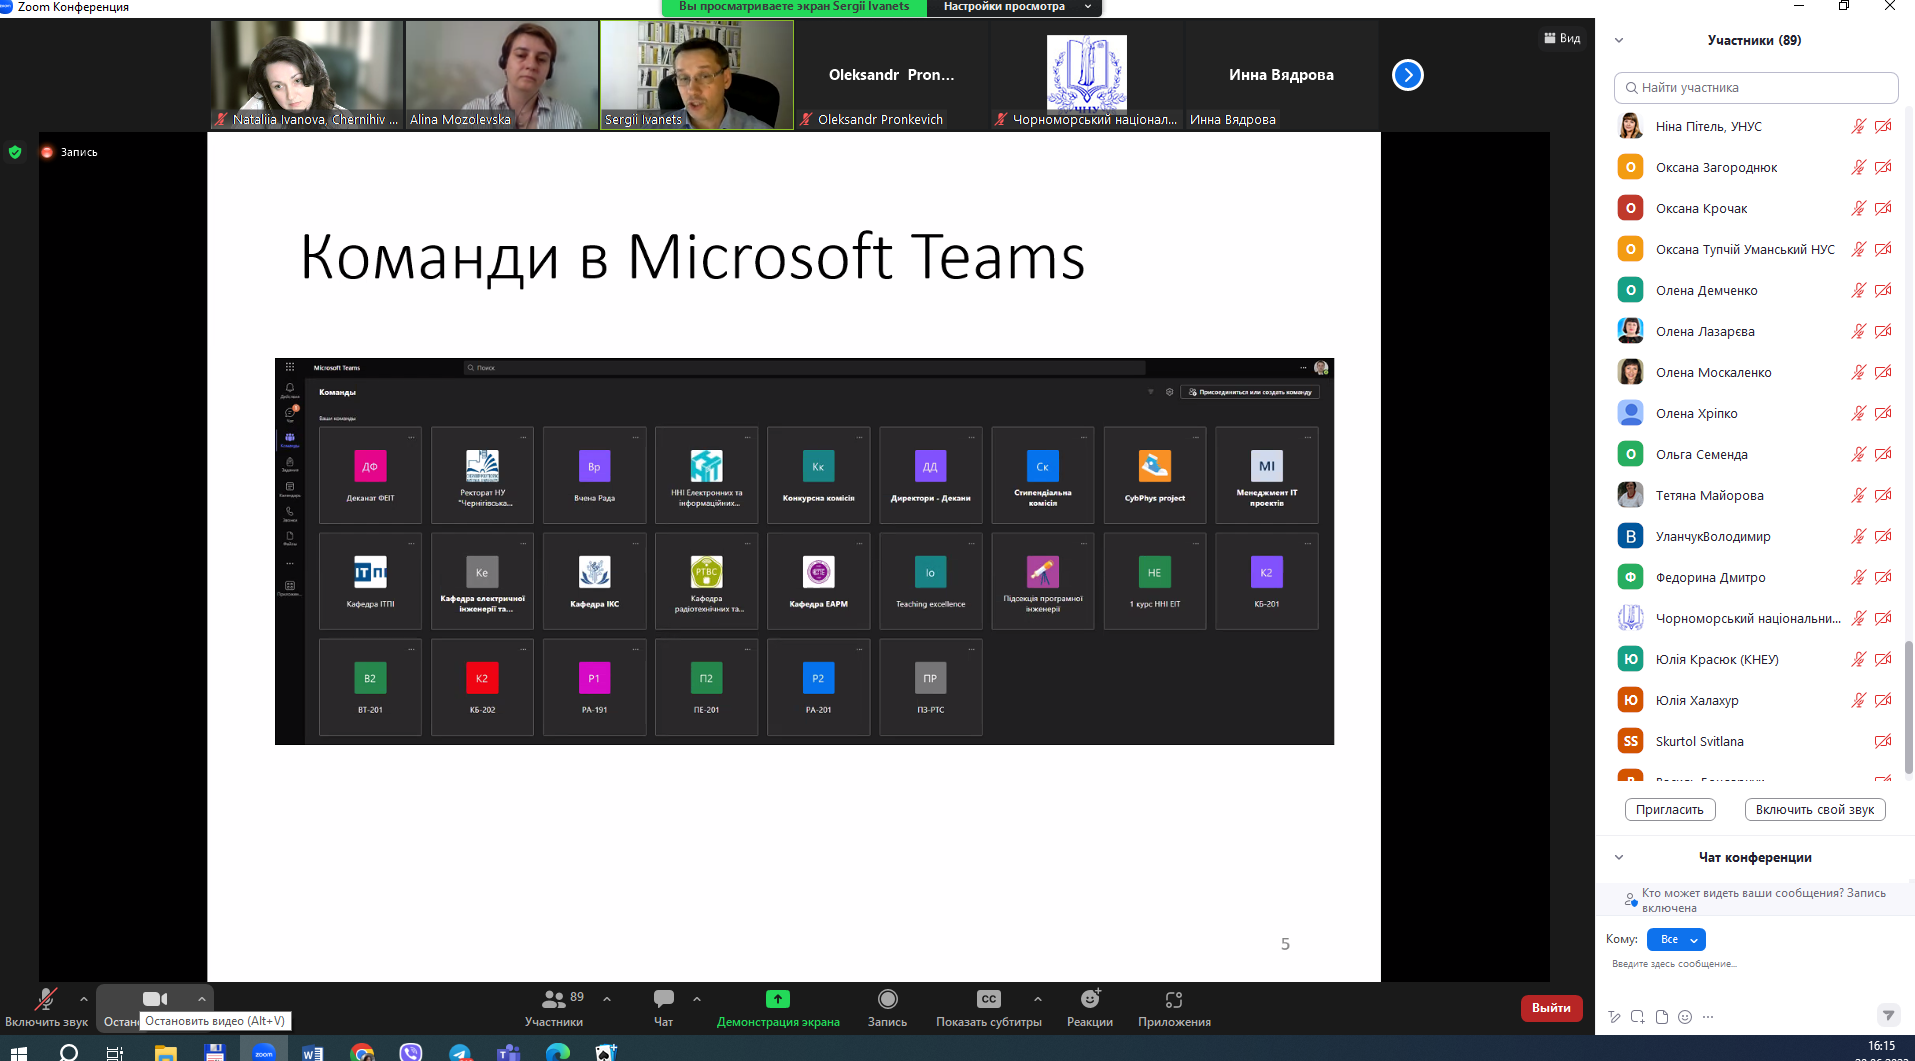The height and width of the screenshot is (1061, 1915).
Task: Click the 'Вид' view layout button
Action: point(1562,38)
